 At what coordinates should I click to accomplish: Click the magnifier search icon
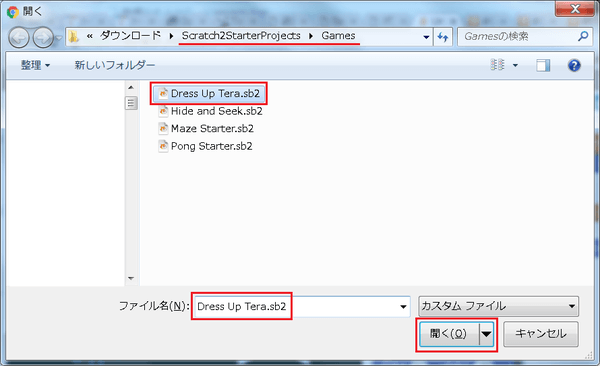click(x=583, y=36)
